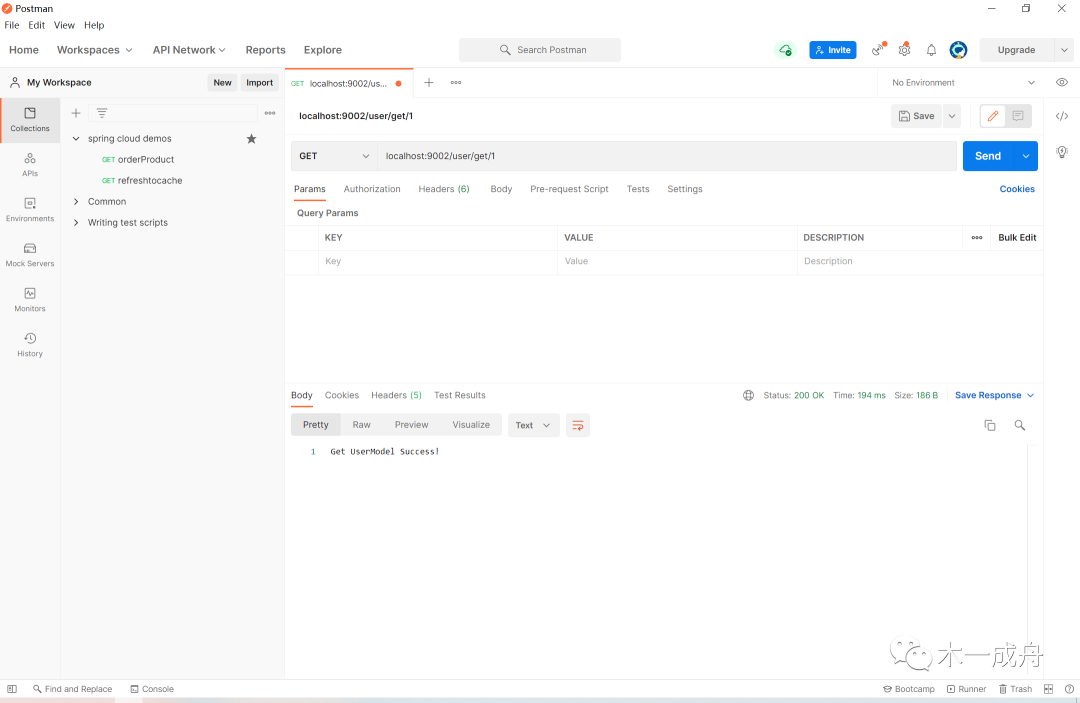This screenshot has width=1080, height=703.
Task: Open the No Environment selector
Action: point(962,83)
